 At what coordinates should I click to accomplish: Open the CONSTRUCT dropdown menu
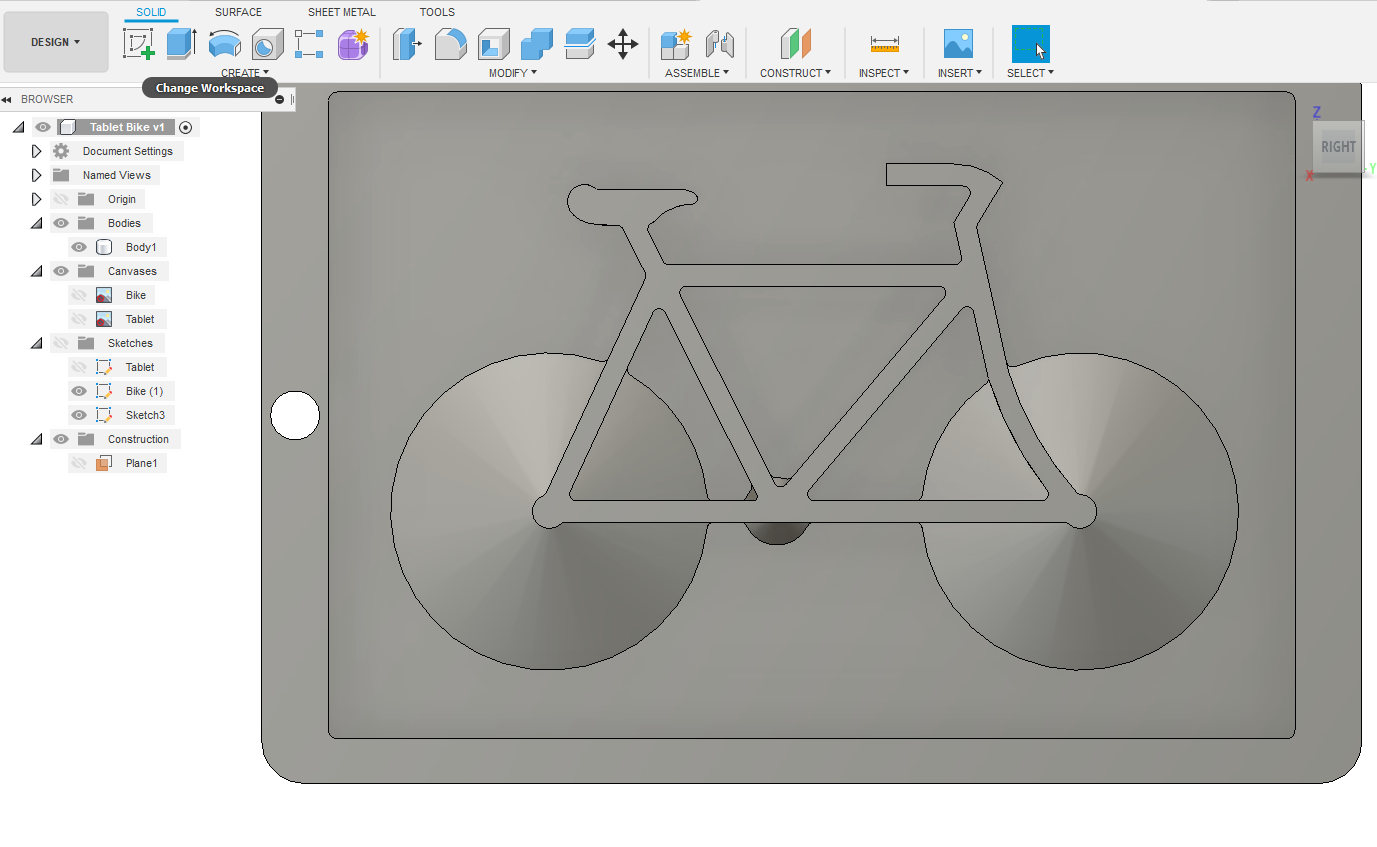[x=795, y=73]
